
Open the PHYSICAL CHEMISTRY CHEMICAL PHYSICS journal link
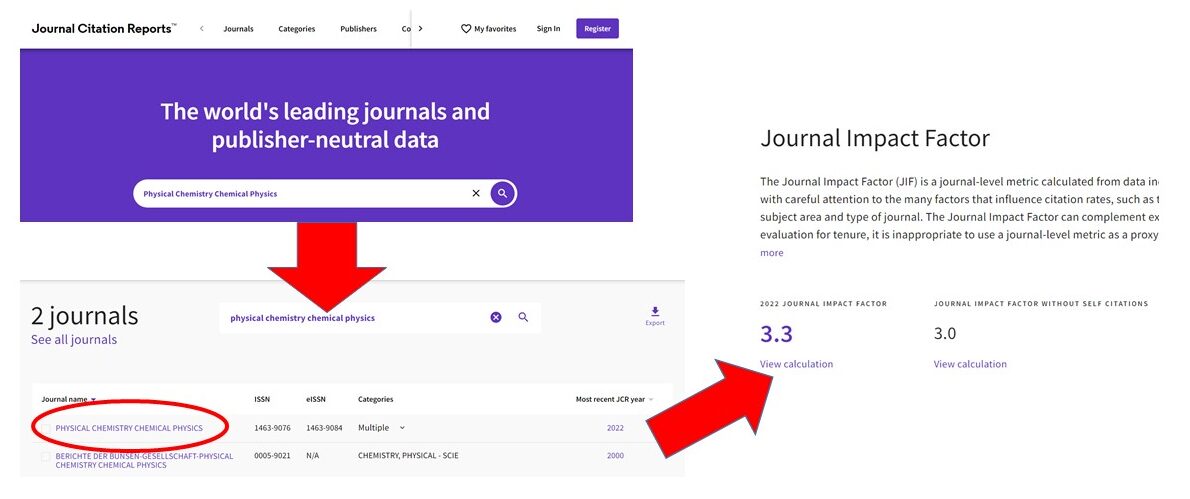point(129,428)
